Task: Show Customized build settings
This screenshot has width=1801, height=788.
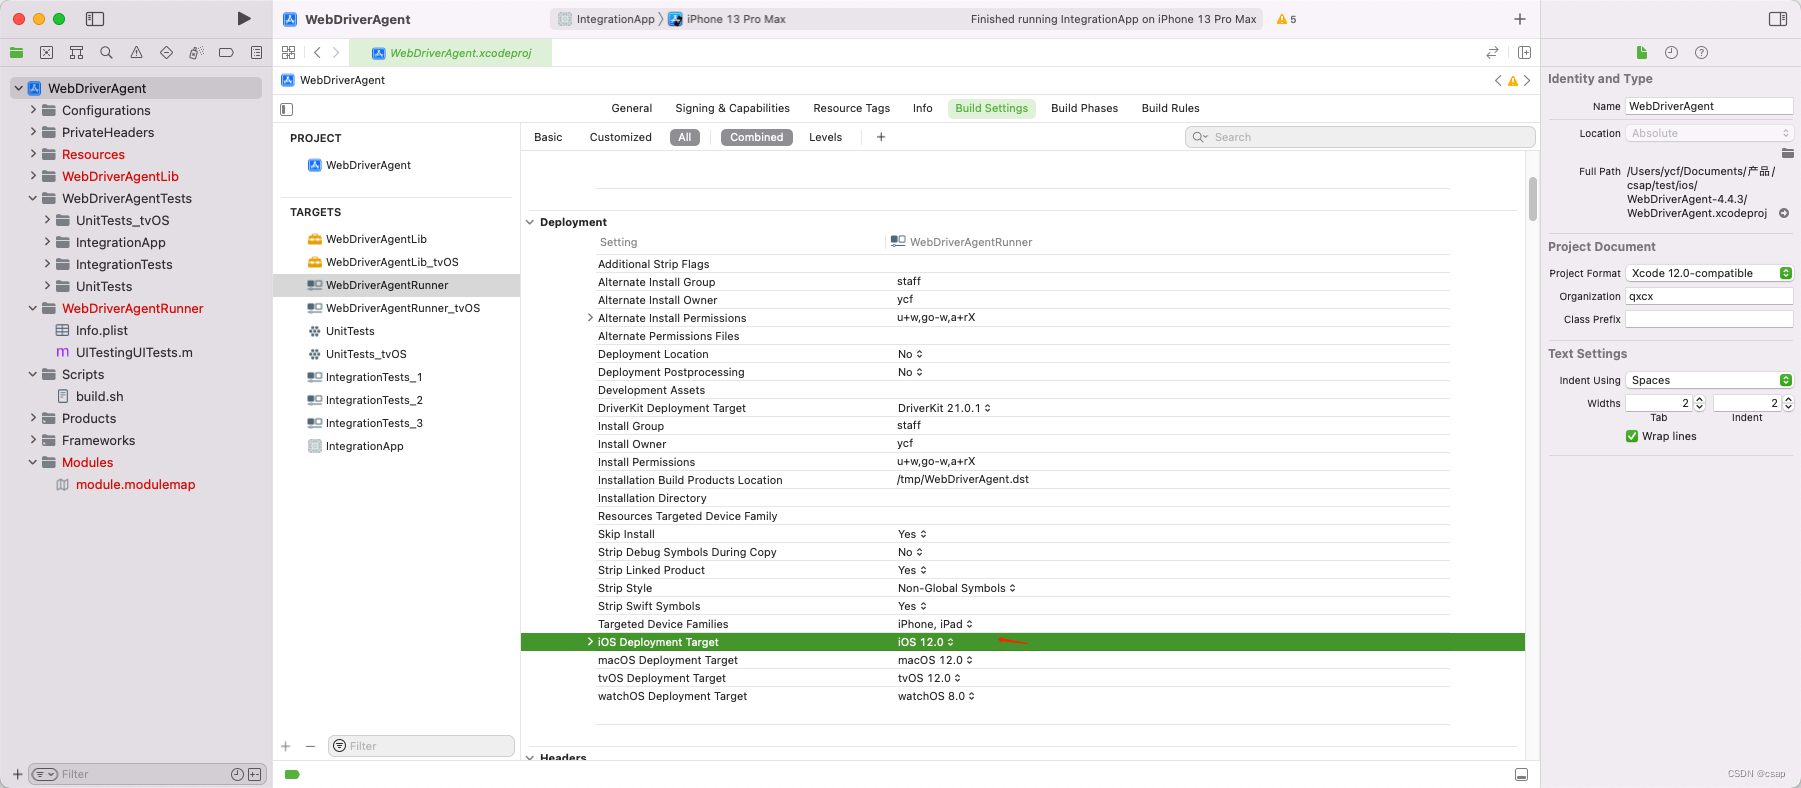Action: pyautogui.click(x=621, y=137)
